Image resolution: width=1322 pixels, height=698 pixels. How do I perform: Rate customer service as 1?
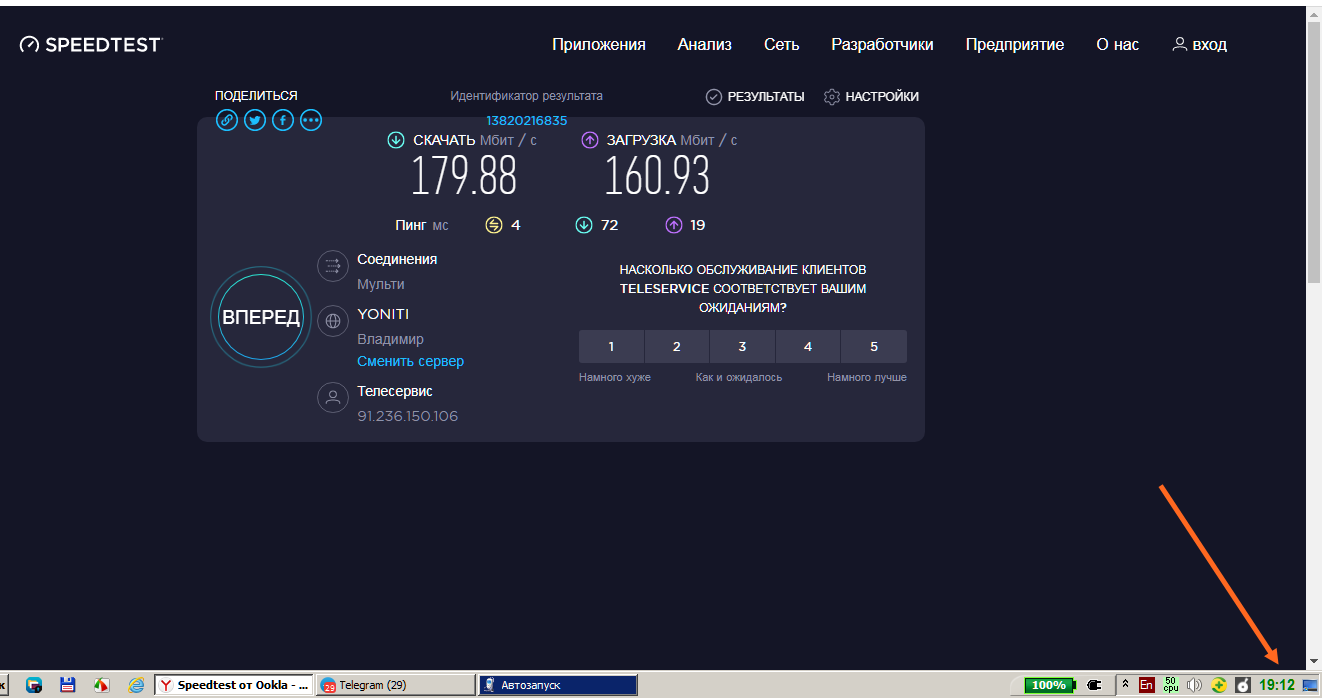pyautogui.click(x=611, y=347)
